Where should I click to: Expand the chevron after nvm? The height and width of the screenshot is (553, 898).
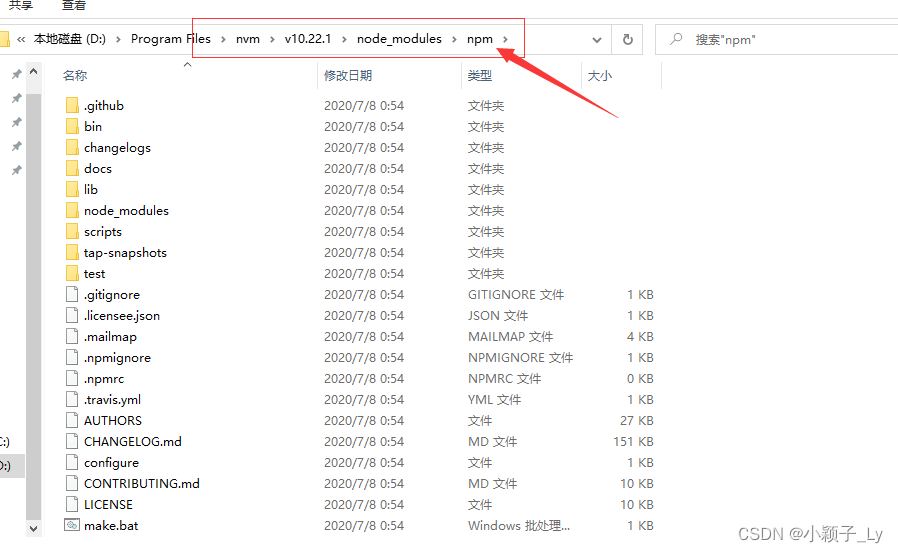pyautogui.click(x=272, y=40)
